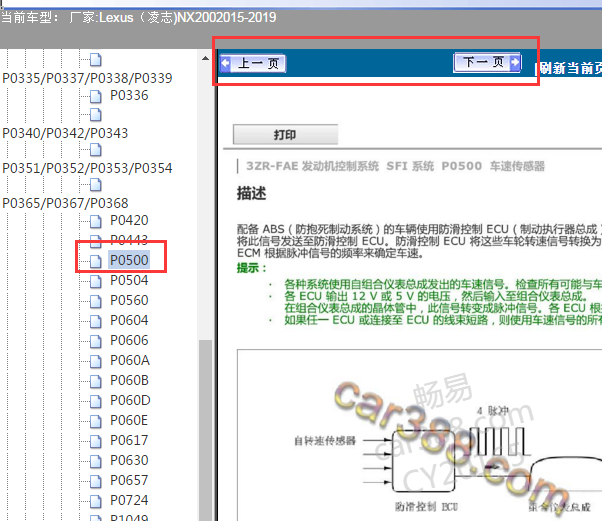602x521 pixels.
Task: Go to next page with 下一页 button
Action: click(x=487, y=62)
